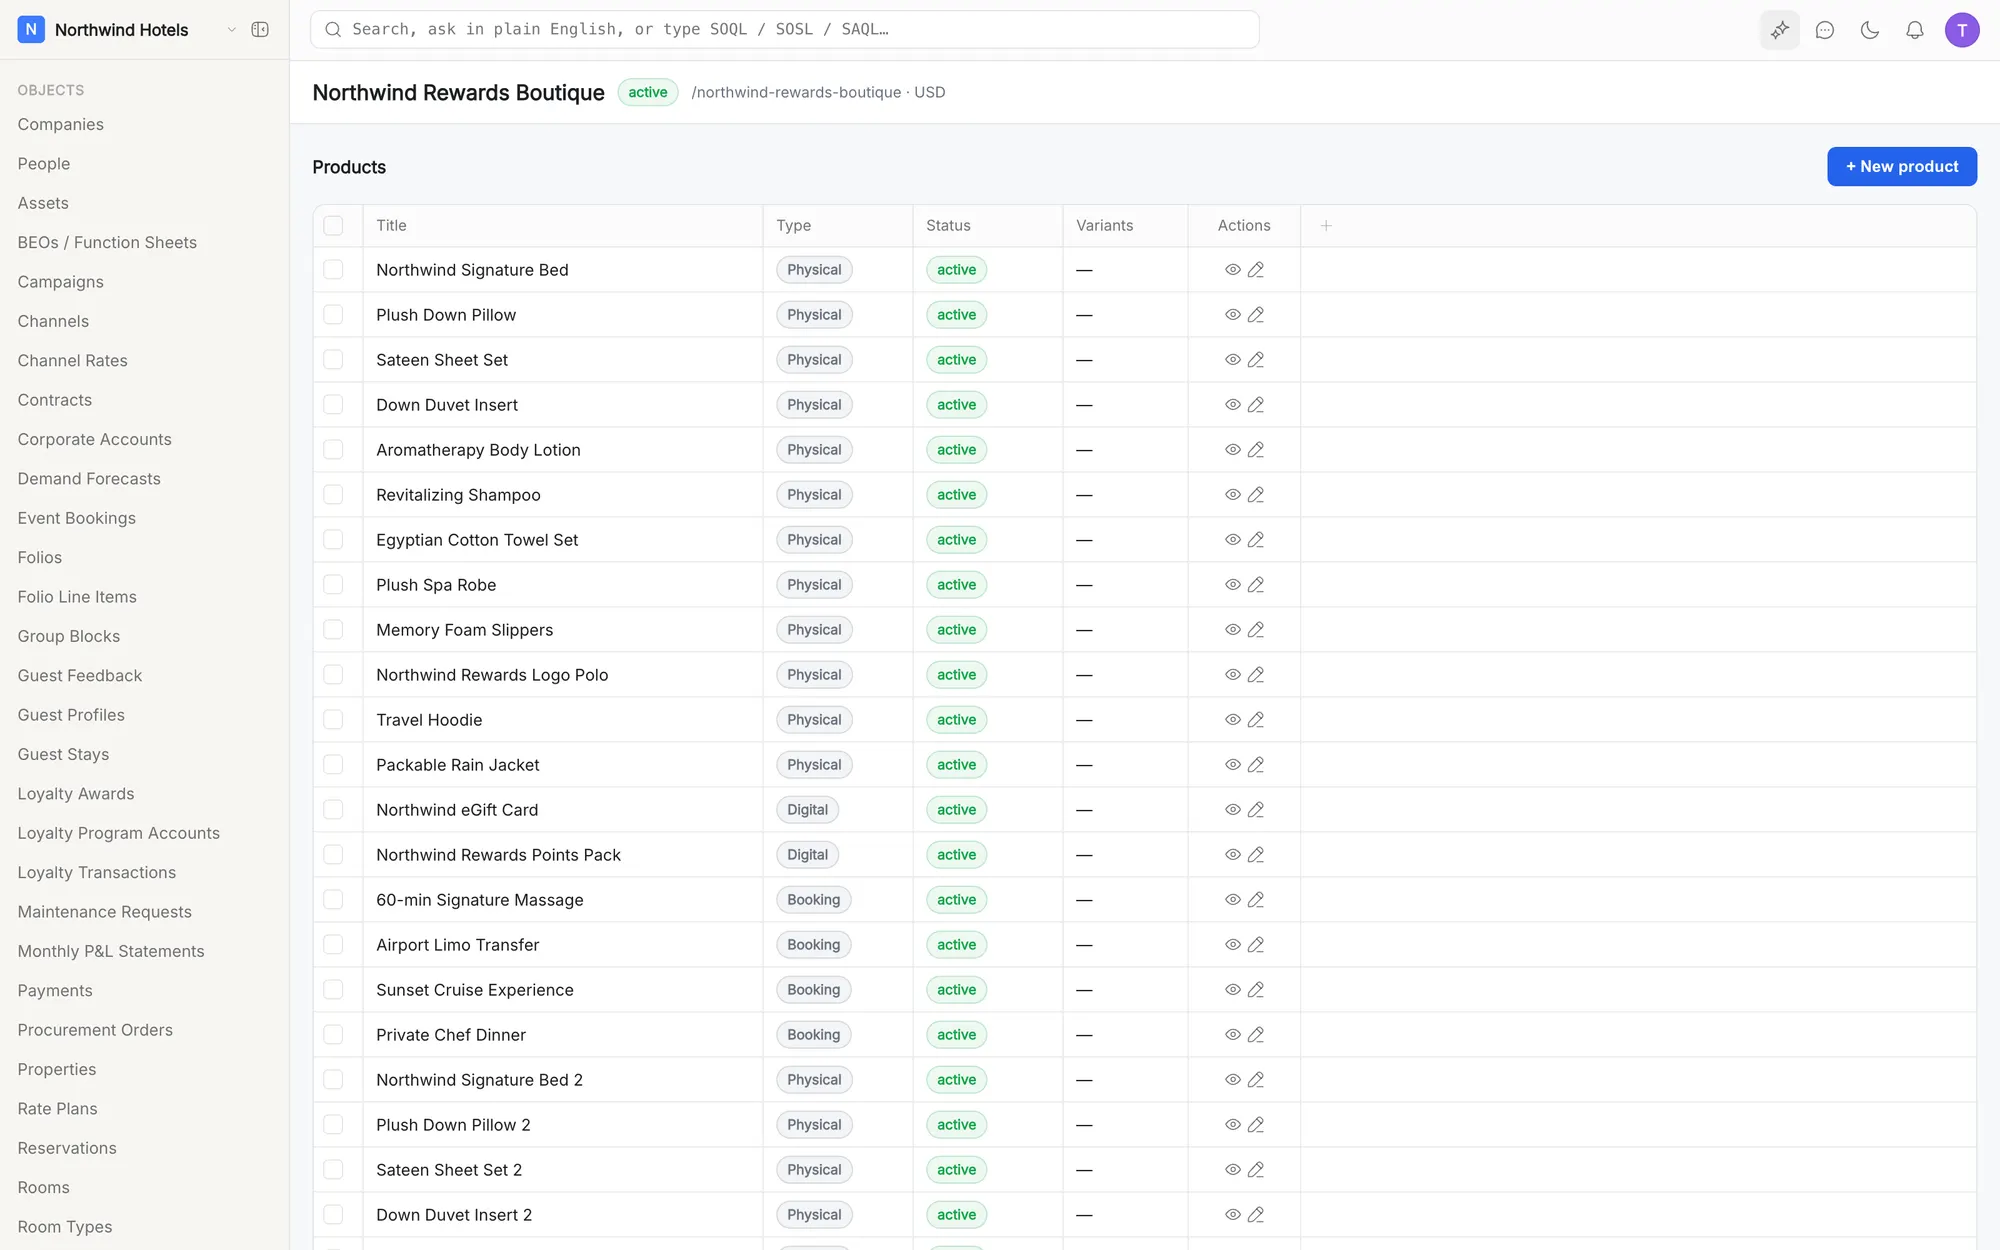The height and width of the screenshot is (1250, 2000).
Task: Click Digital type badge for Northwind eGift Card
Action: pyautogui.click(x=807, y=810)
